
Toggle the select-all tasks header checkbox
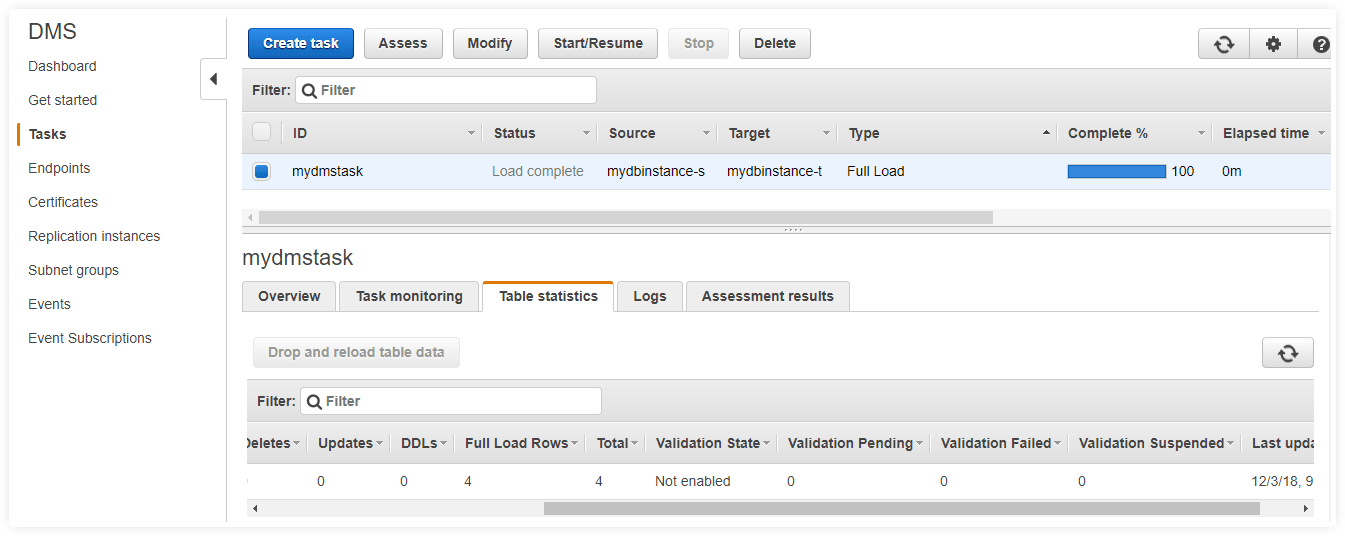(x=261, y=132)
